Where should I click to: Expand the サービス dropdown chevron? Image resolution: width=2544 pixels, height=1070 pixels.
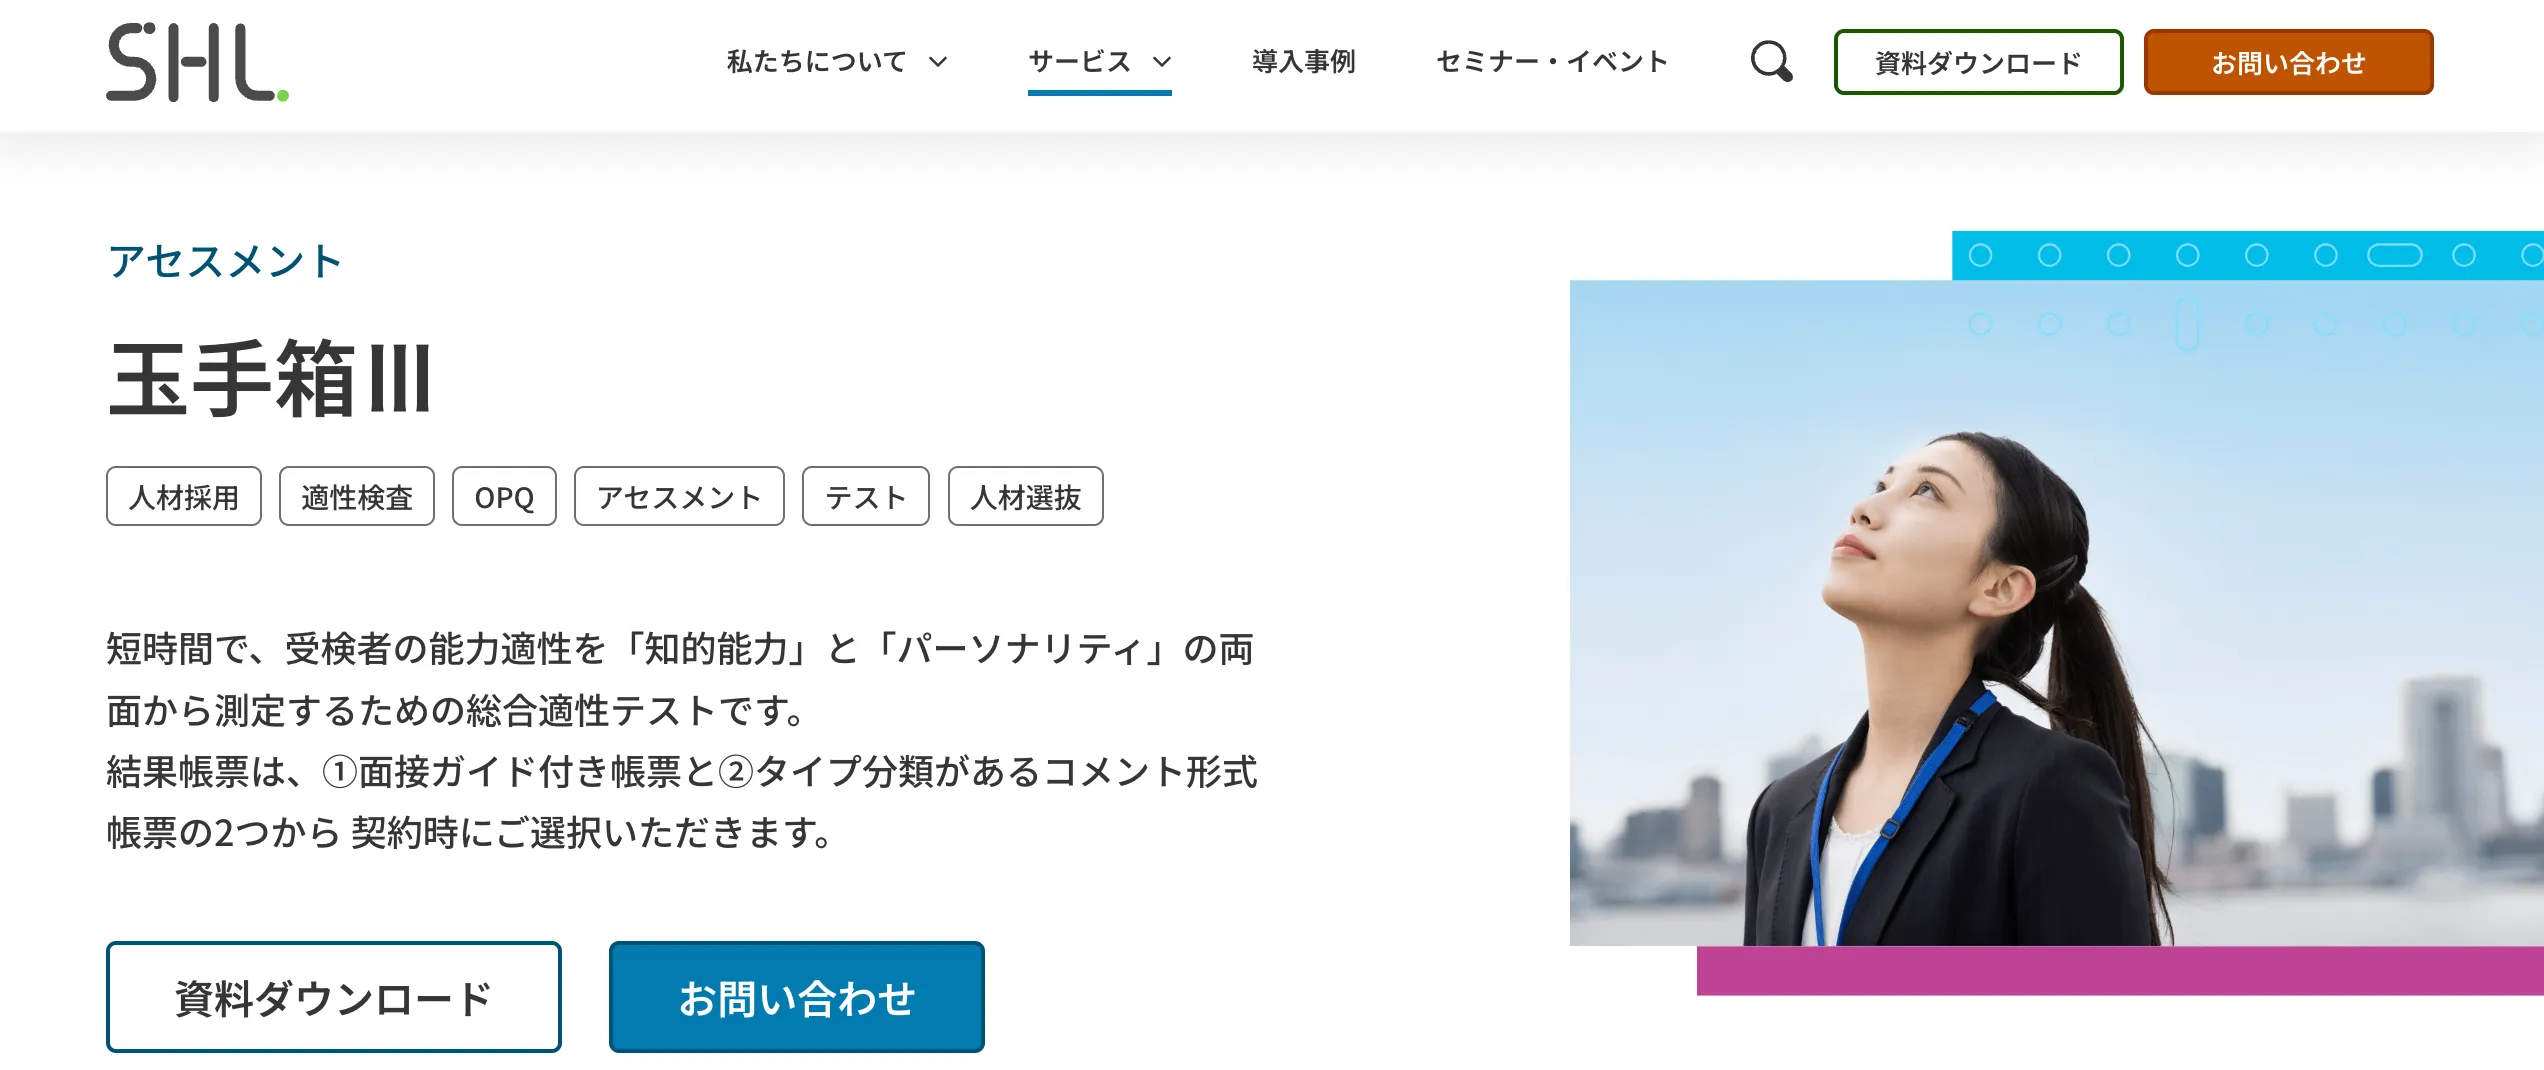[1162, 62]
